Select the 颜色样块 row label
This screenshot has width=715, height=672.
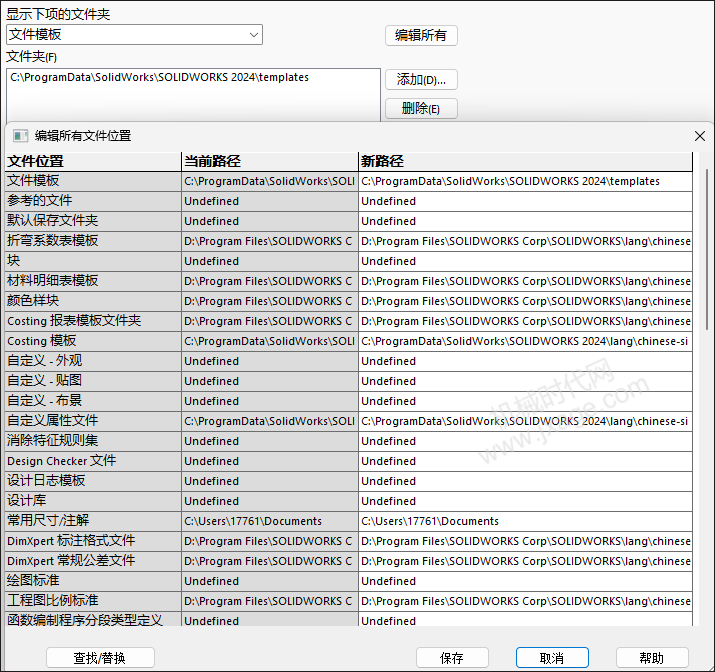point(93,301)
